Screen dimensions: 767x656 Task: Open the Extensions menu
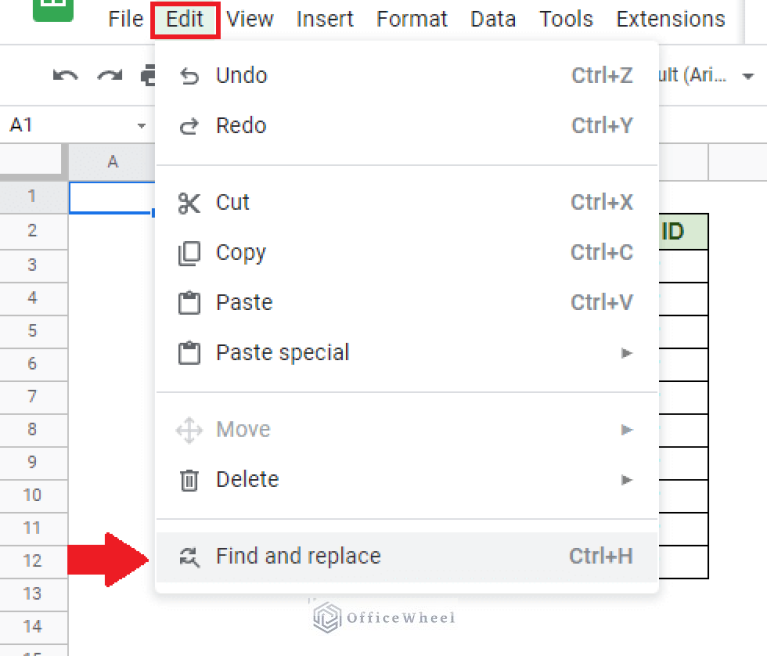tap(670, 19)
